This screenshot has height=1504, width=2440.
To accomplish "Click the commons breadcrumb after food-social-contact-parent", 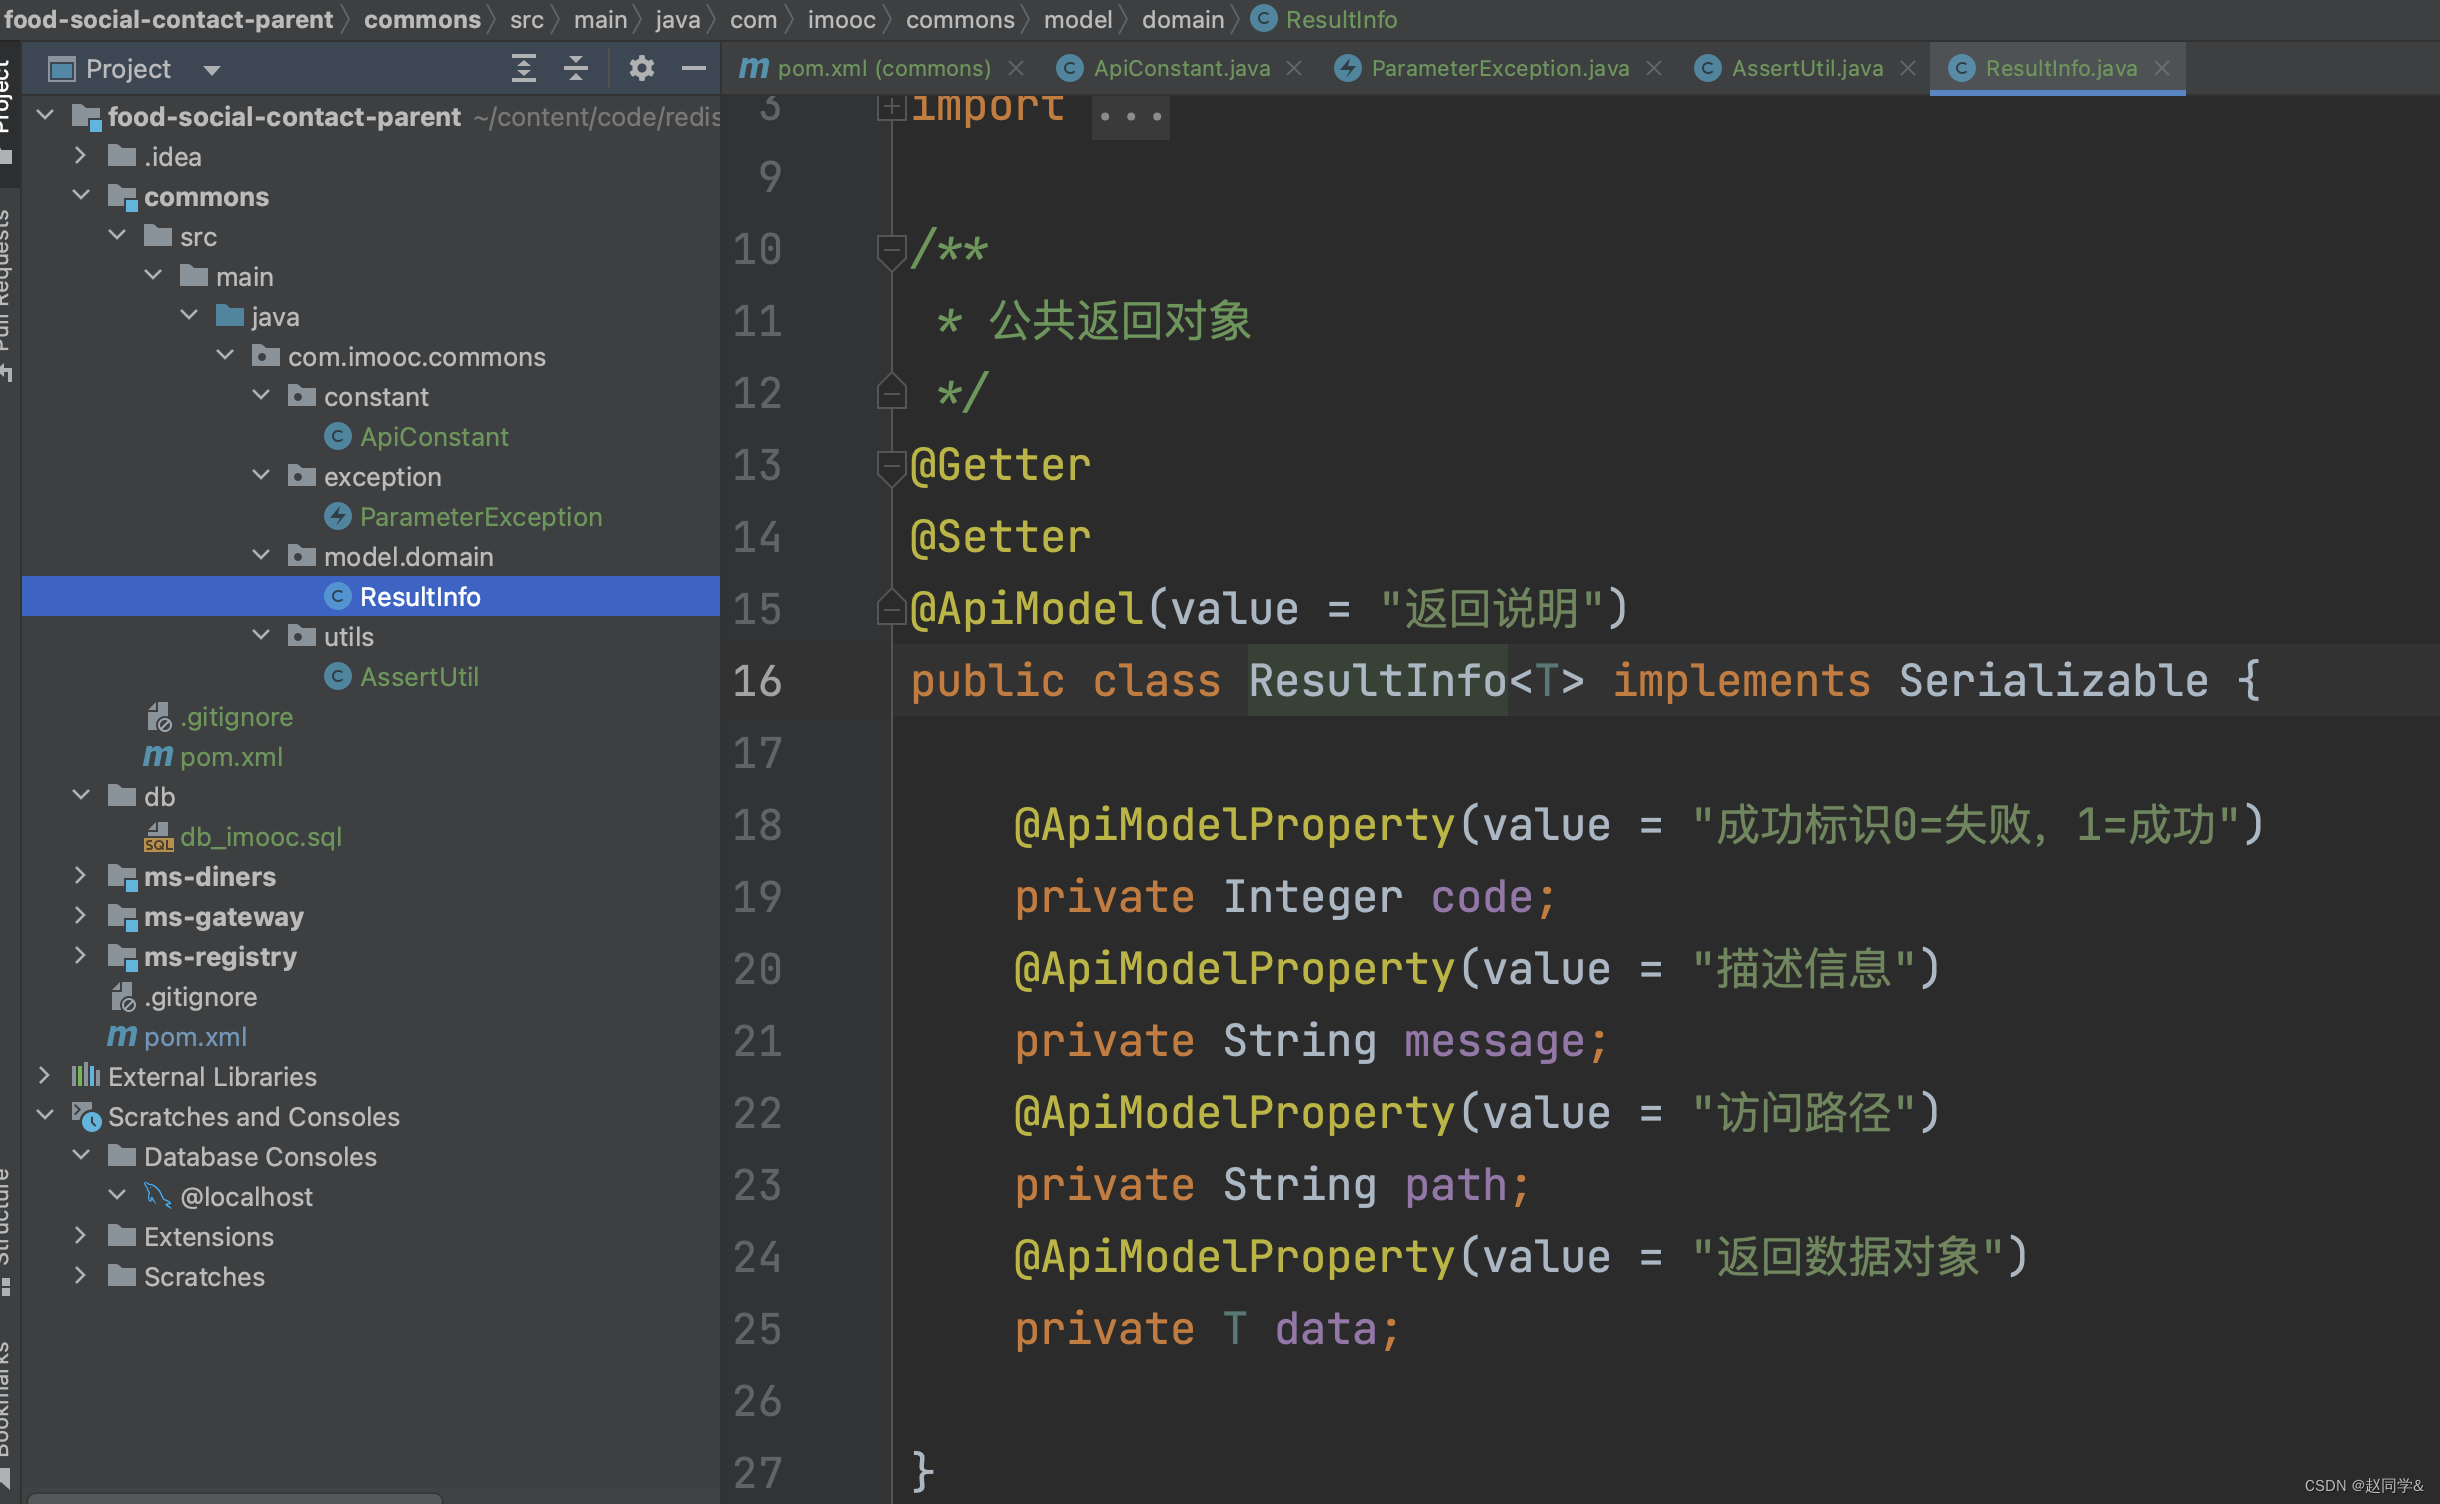I will pos(421,19).
